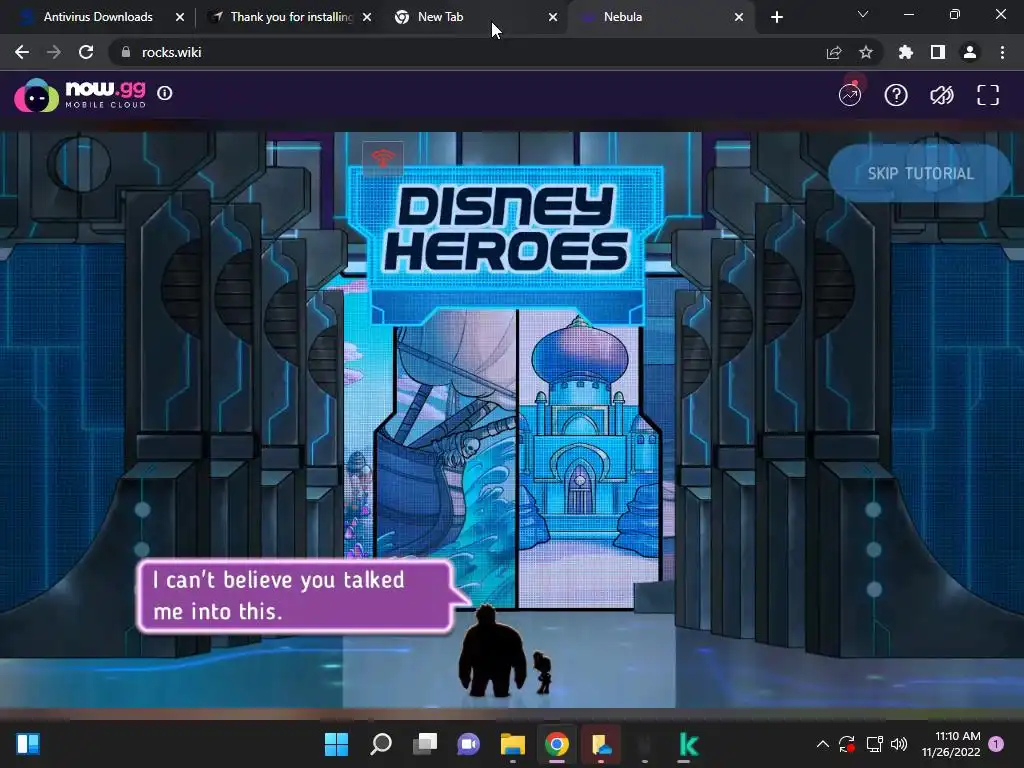Open the performance stats icon

[850, 95]
